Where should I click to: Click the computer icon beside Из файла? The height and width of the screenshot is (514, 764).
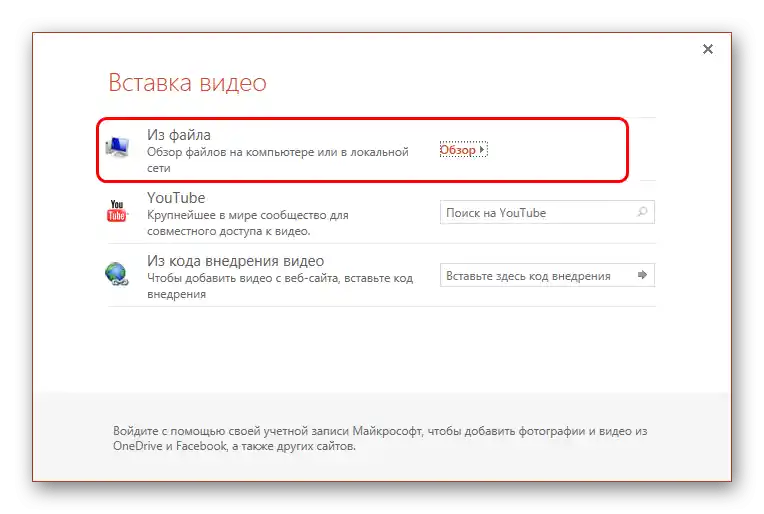(117, 147)
